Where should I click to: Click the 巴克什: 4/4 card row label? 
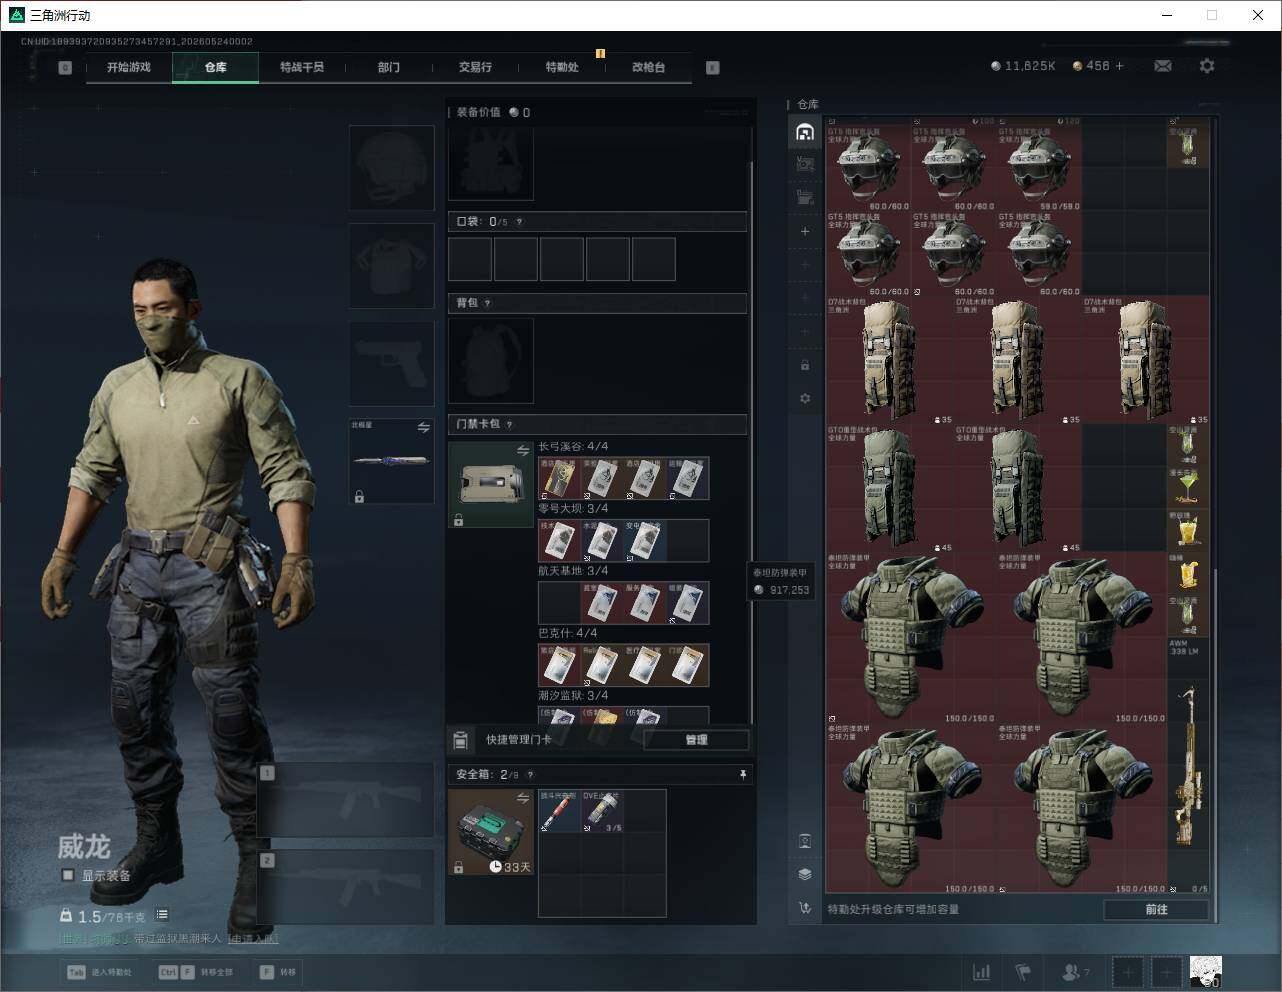[568, 633]
